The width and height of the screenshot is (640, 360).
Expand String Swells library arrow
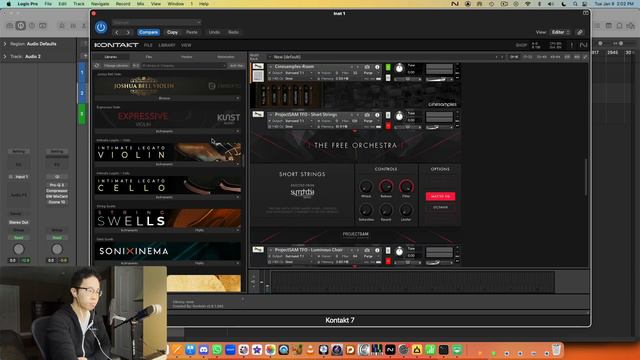pos(238,230)
